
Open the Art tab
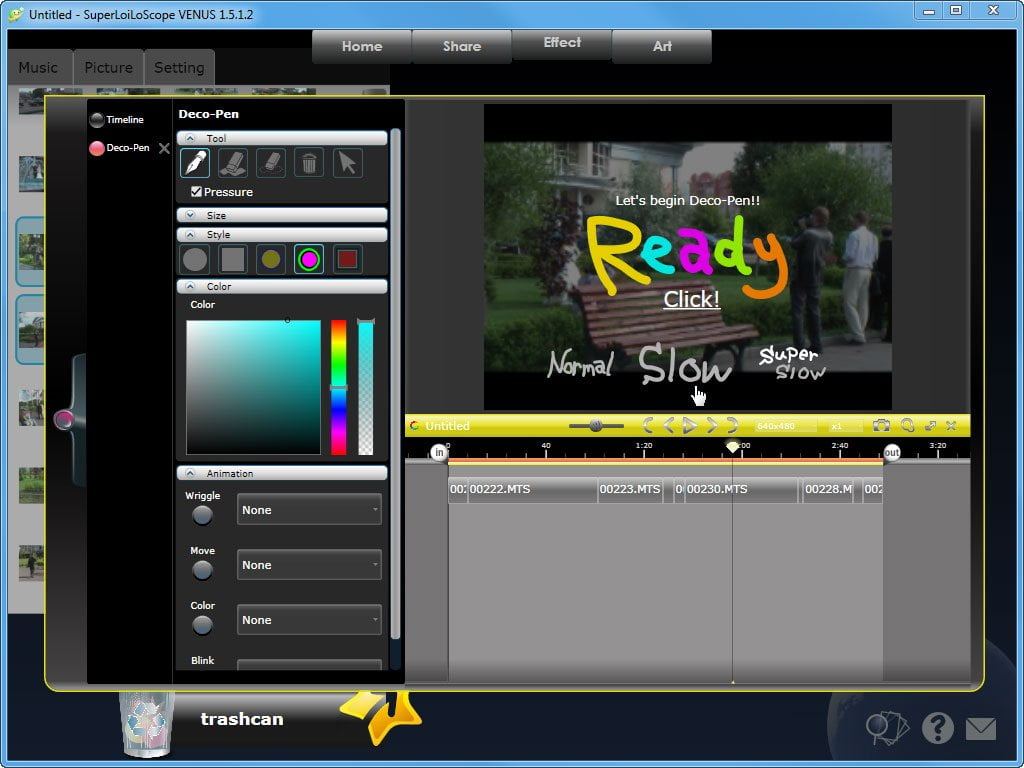coord(662,46)
